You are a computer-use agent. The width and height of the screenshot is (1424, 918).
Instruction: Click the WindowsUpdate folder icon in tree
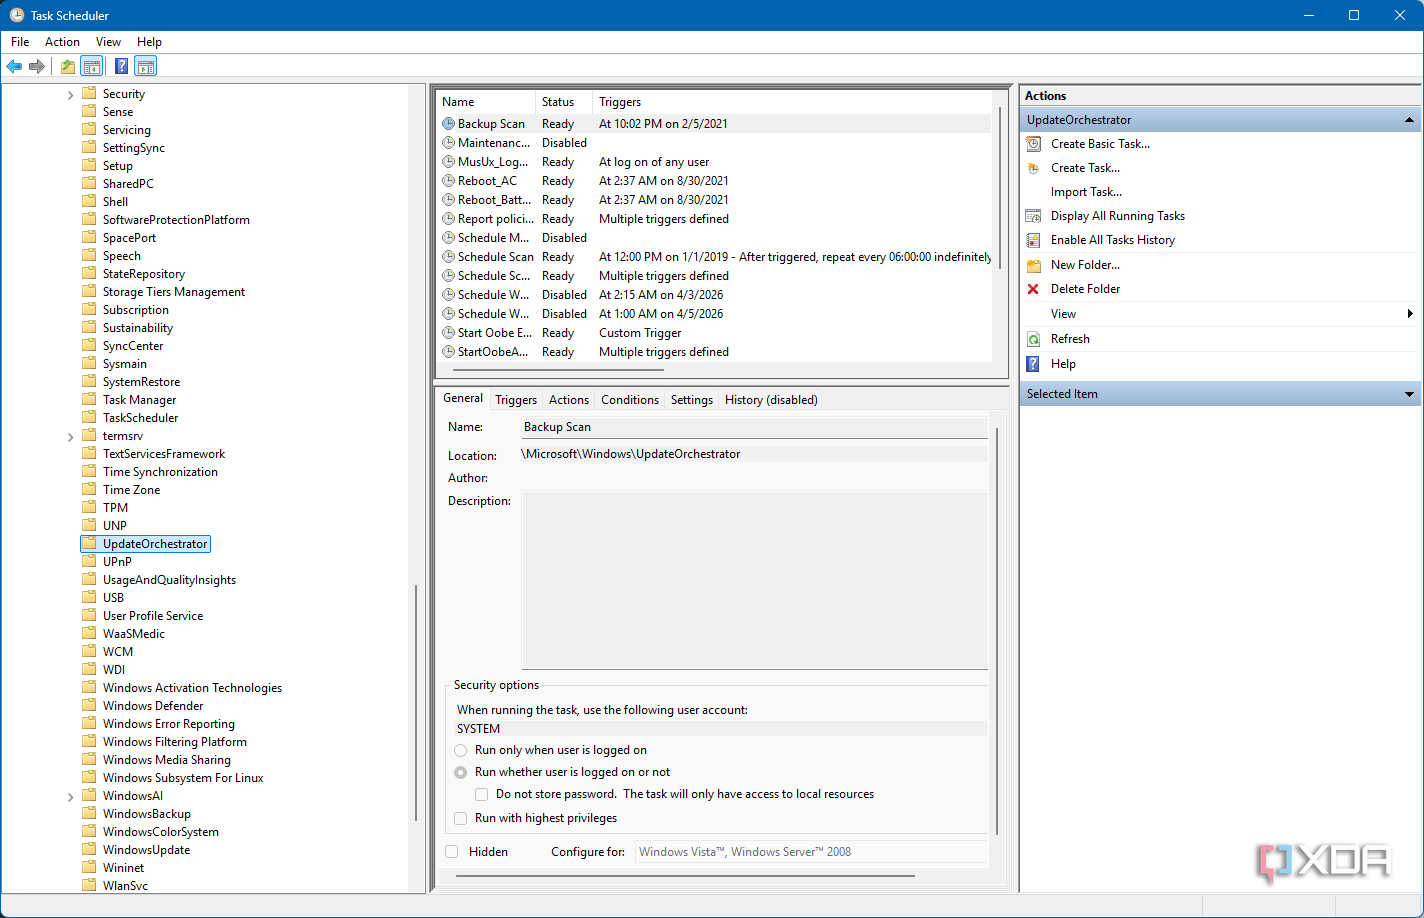coord(89,850)
